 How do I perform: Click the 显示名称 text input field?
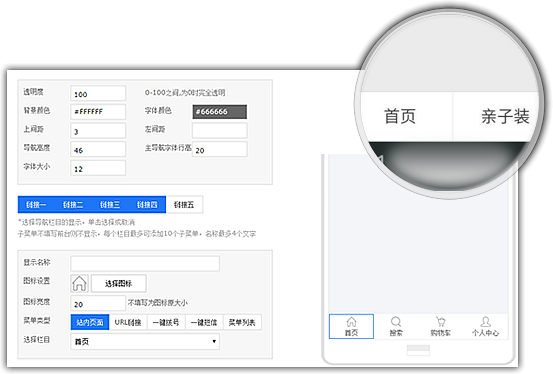(x=145, y=264)
